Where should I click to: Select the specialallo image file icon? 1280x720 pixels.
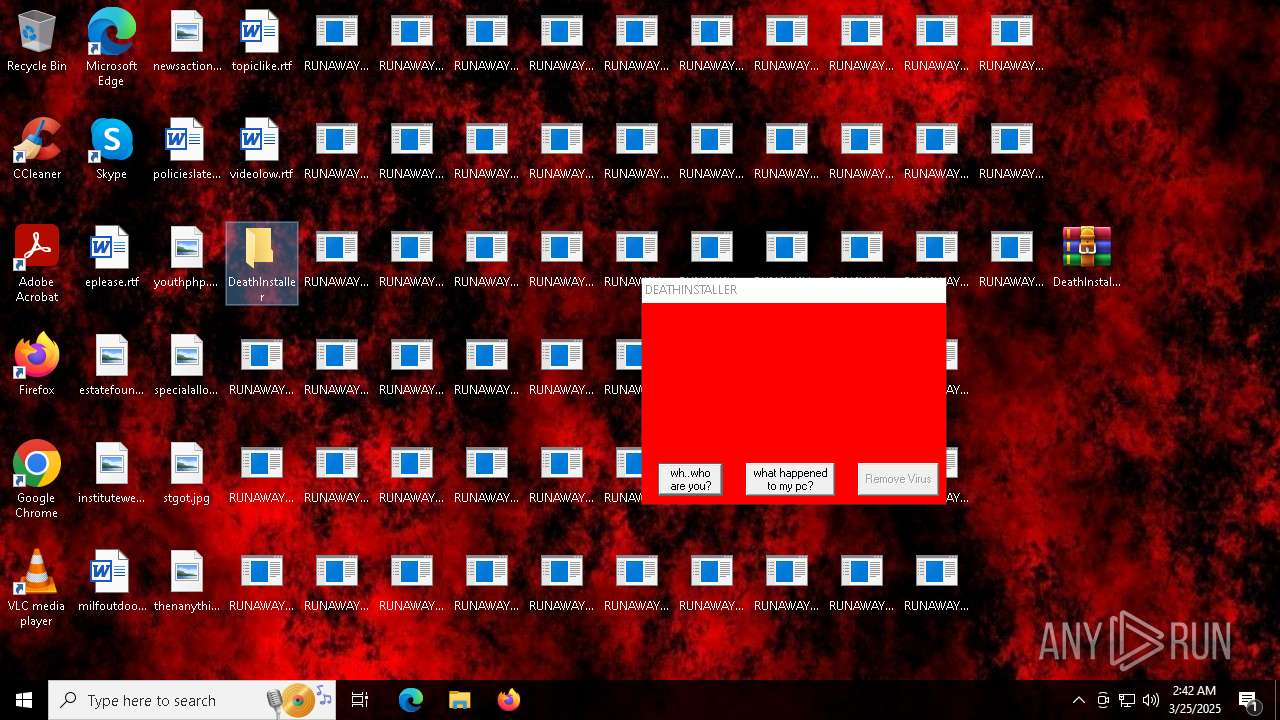click(x=187, y=366)
